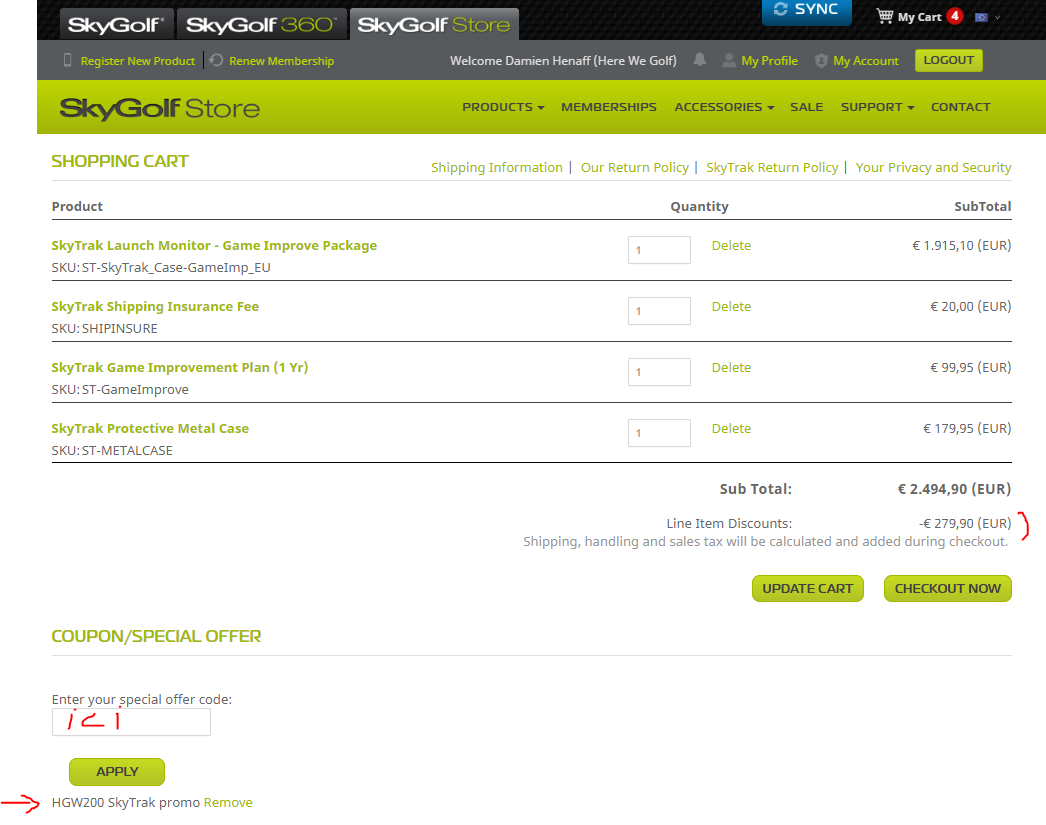This screenshot has height=825, width=1046.
Task: Click the Sub Total € 2.494,90 amount
Action: 954,489
